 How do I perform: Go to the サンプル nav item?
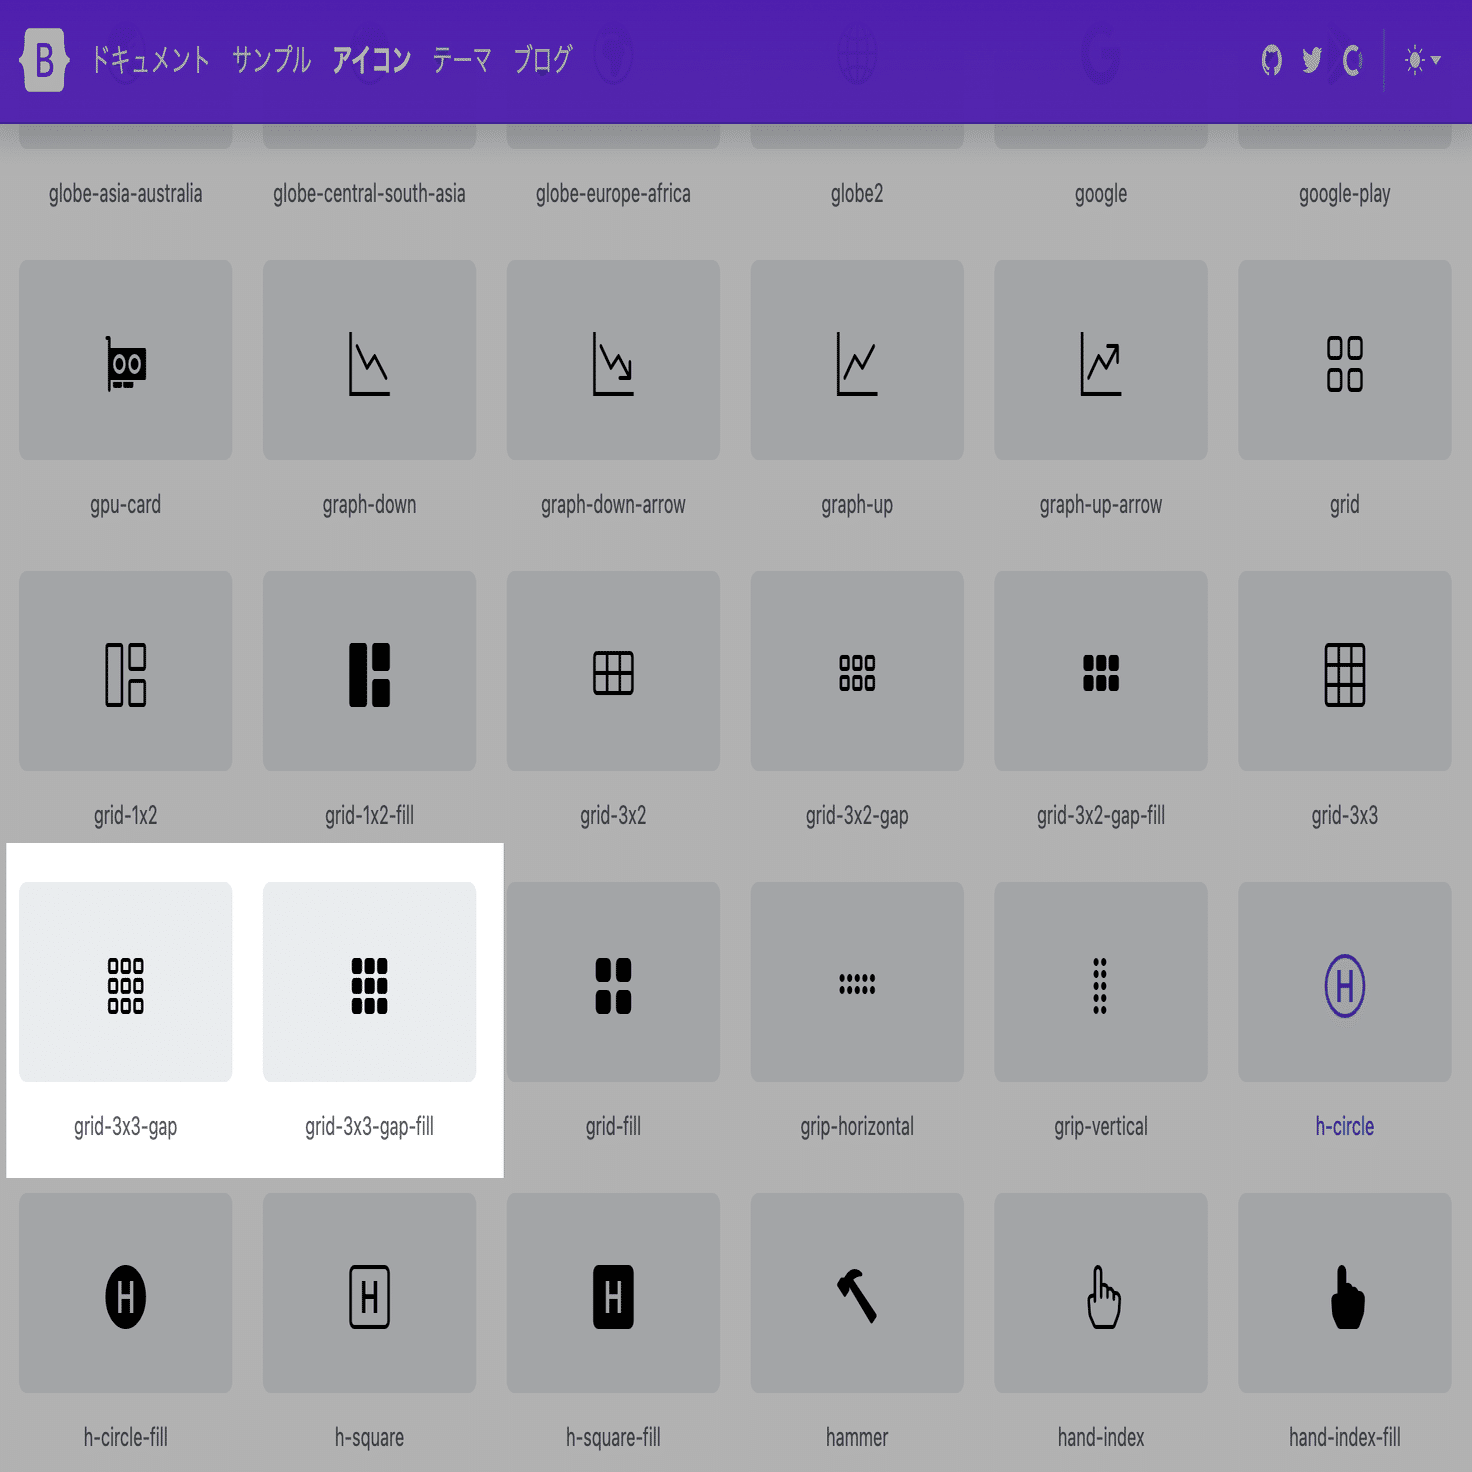click(272, 60)
